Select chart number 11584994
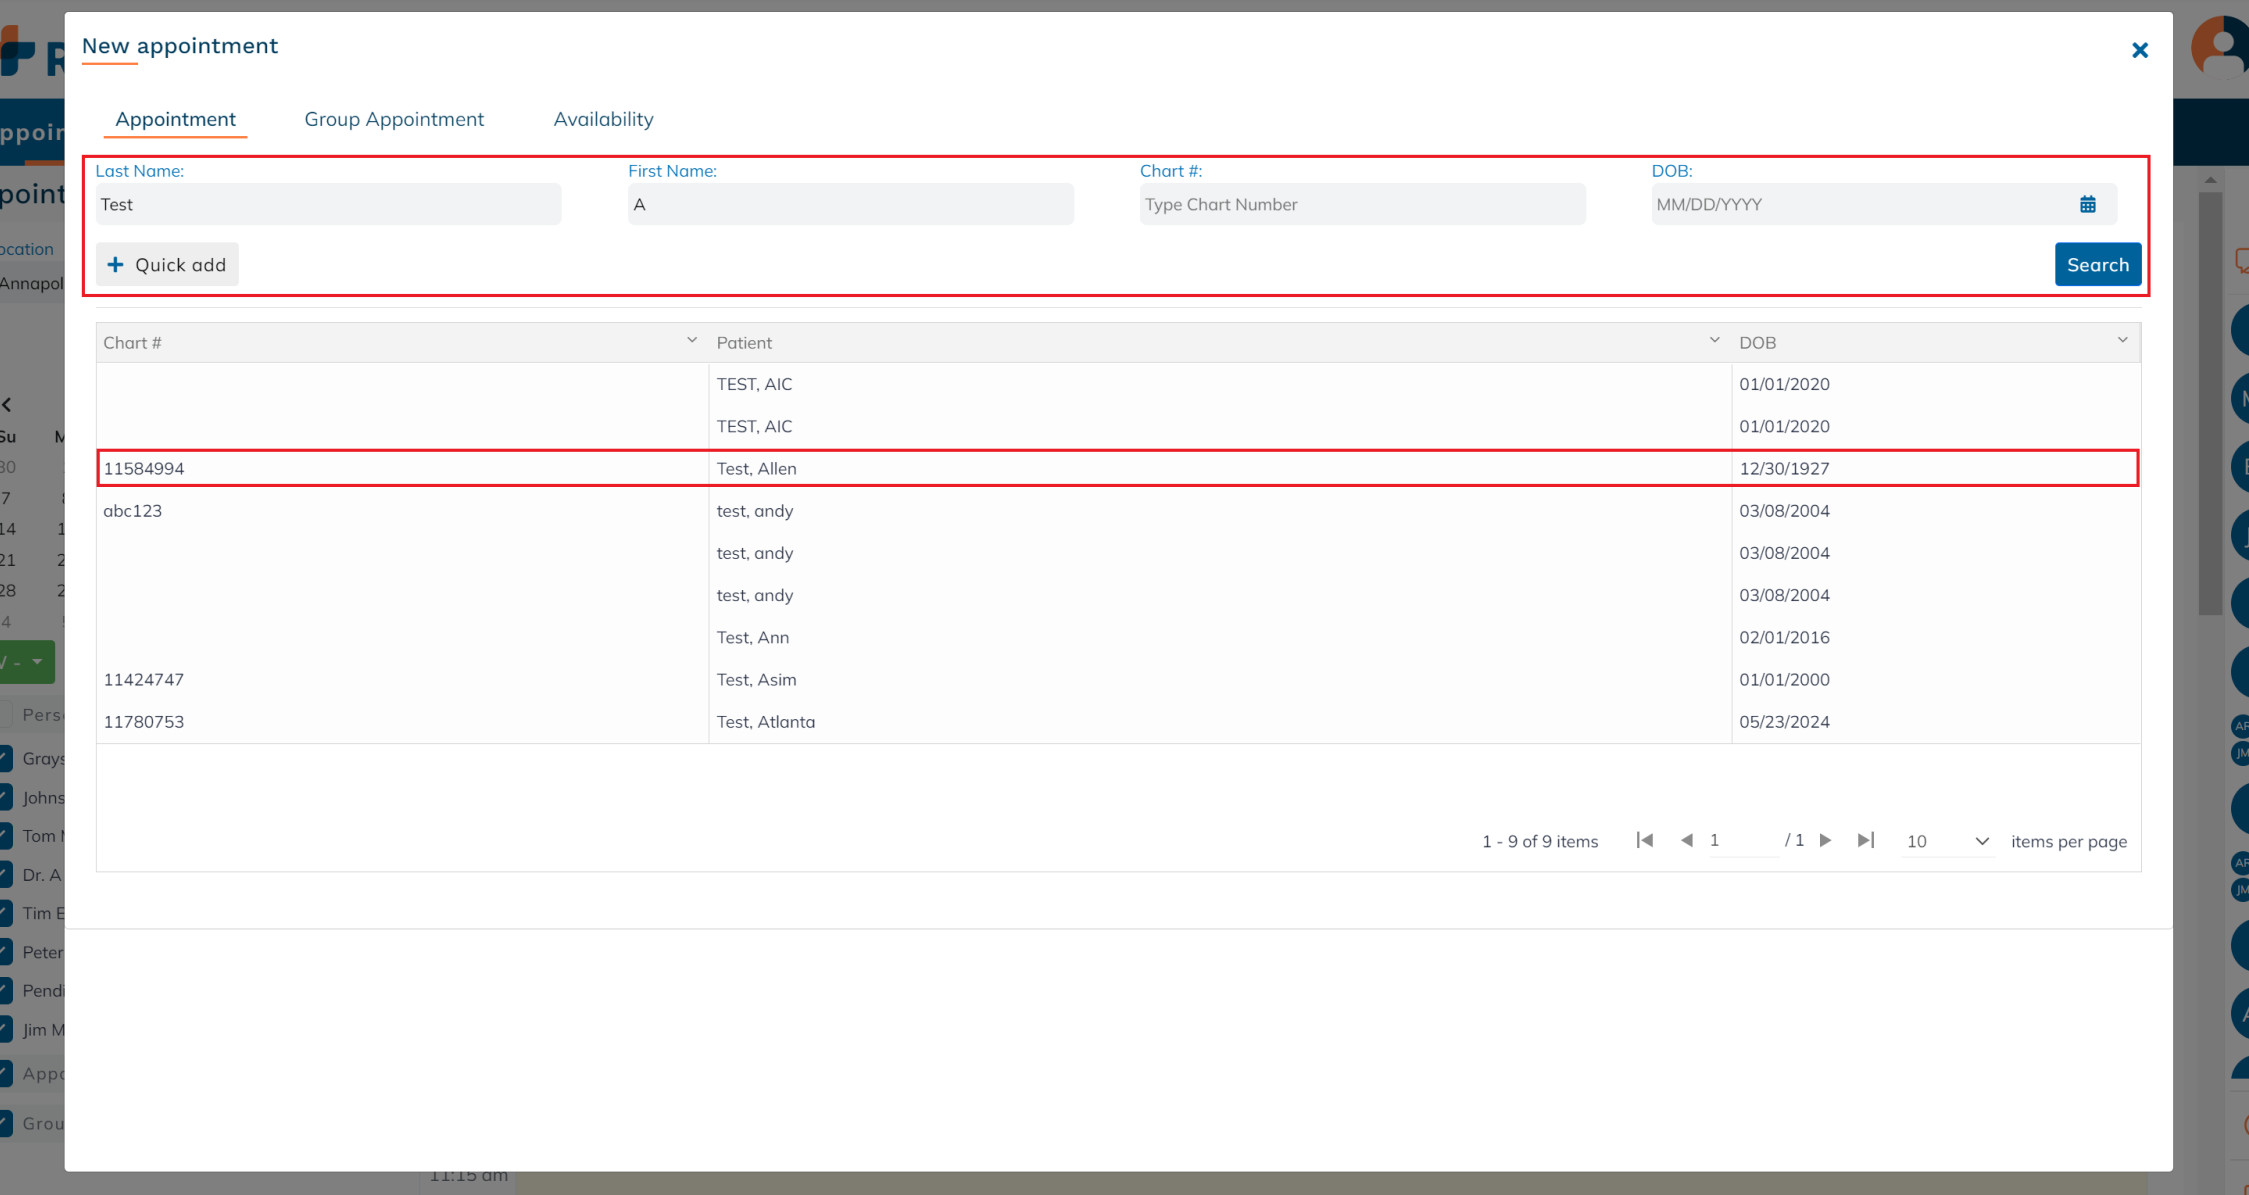The height and width of the screenshot is (1195, 2249). 144,468
